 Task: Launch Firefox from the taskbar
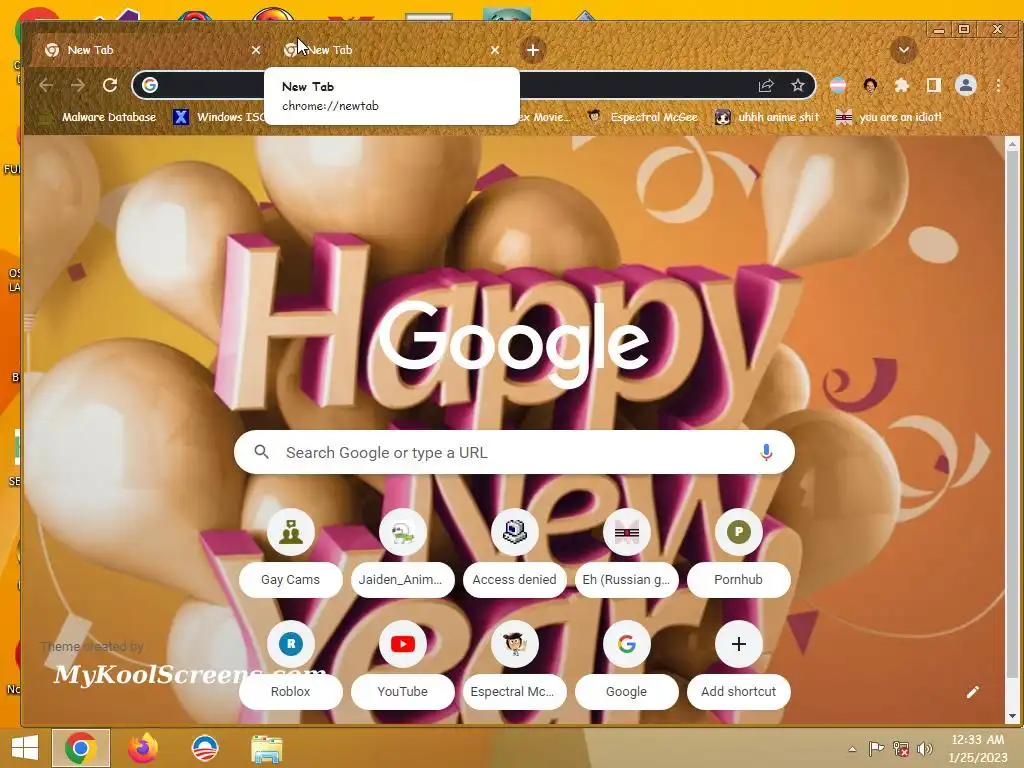(143, 748)
